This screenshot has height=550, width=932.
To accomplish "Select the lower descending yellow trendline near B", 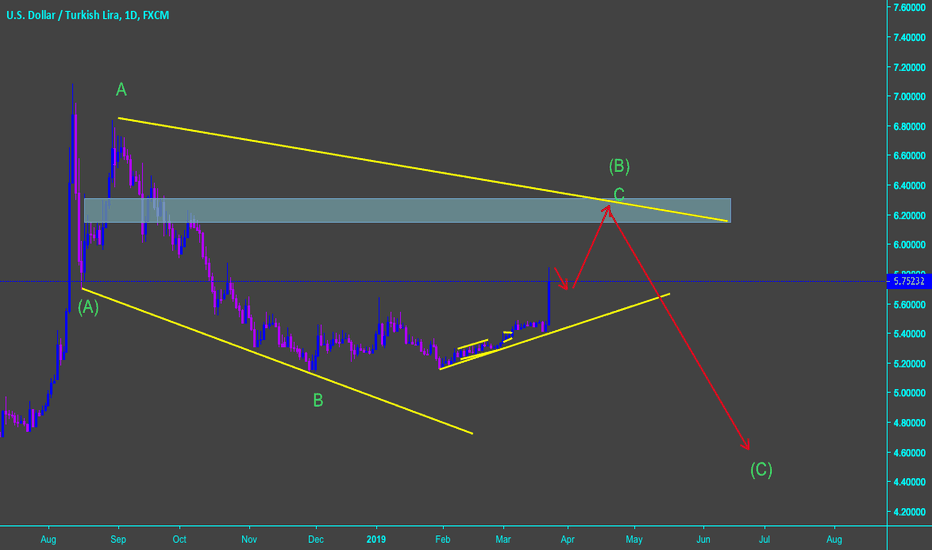I will pyautogui.click(x=277, y=361).
